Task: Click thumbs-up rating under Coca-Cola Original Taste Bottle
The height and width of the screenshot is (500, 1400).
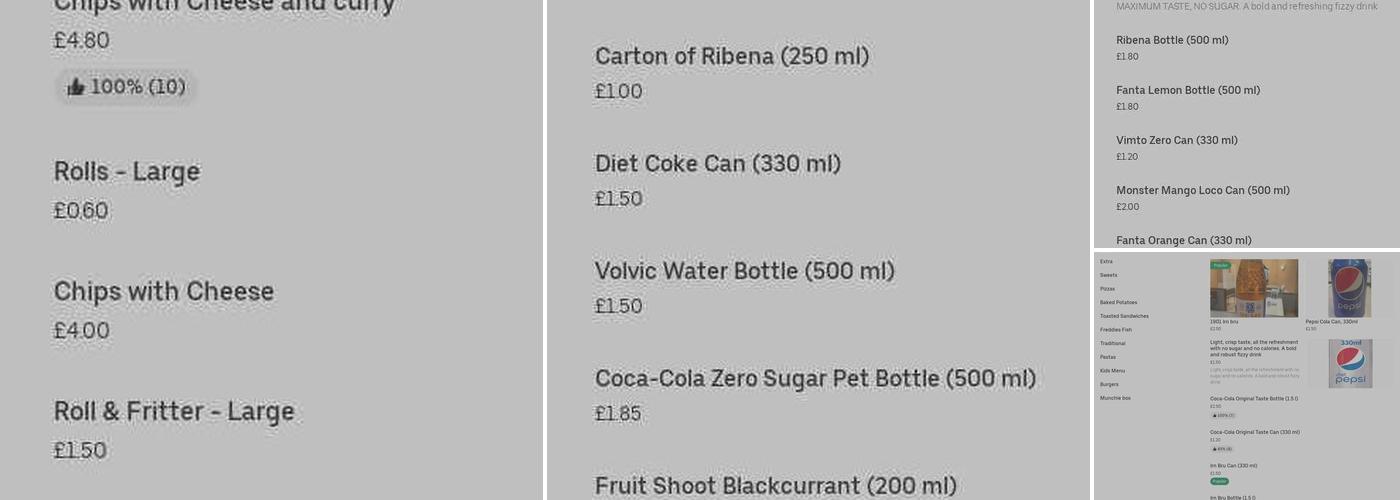Action: coord(1223,415)
